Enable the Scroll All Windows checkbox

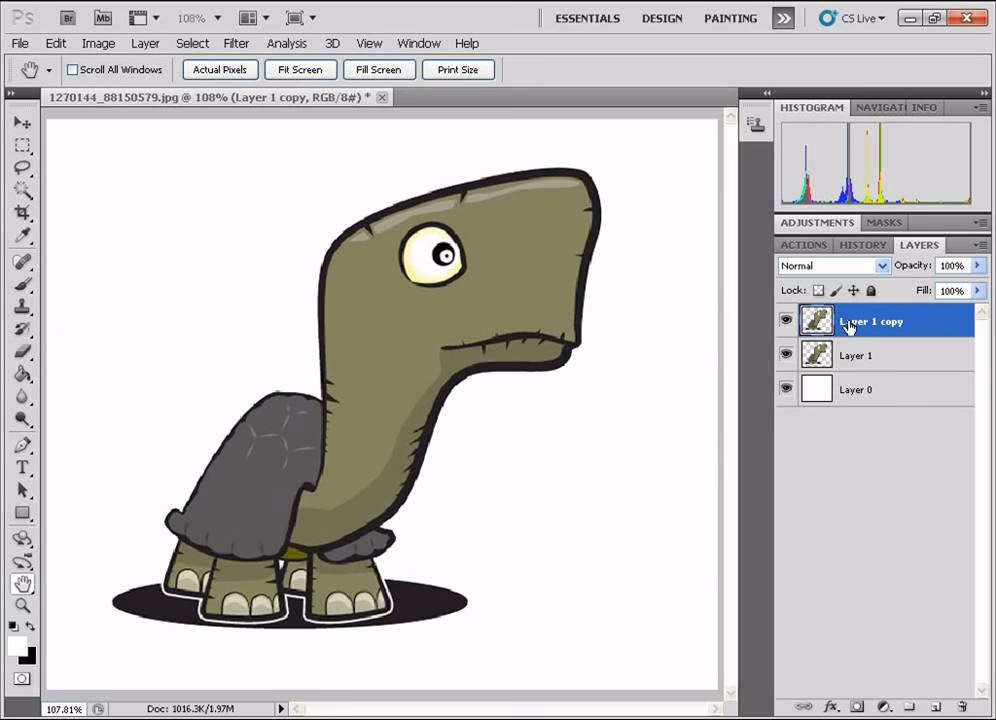[72, 69]
